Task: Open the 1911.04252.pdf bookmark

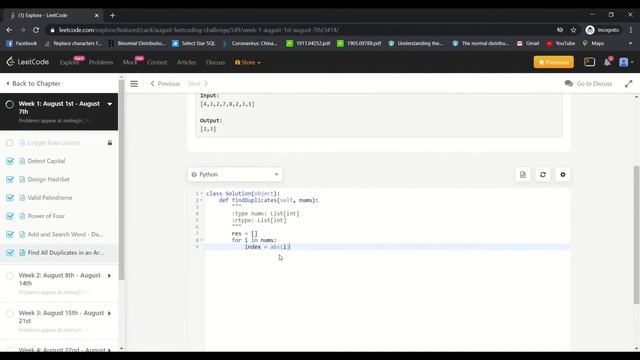Action: click(x=308, y=43)
